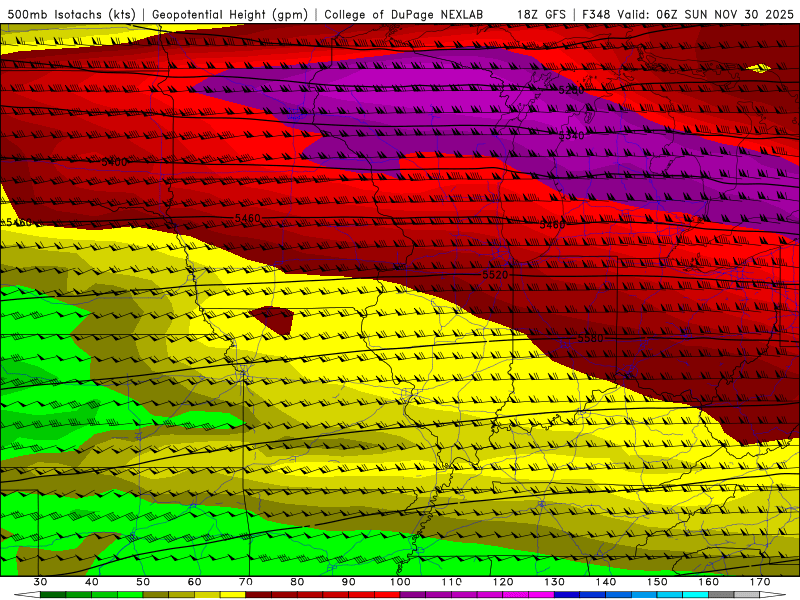Click the dark purple swatch after bright red

[413, 595]
